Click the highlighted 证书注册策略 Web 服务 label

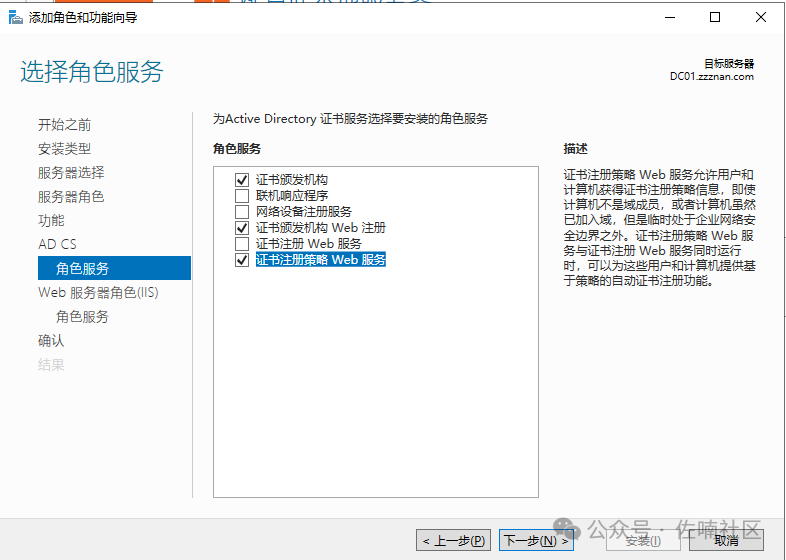coord(321,260)
